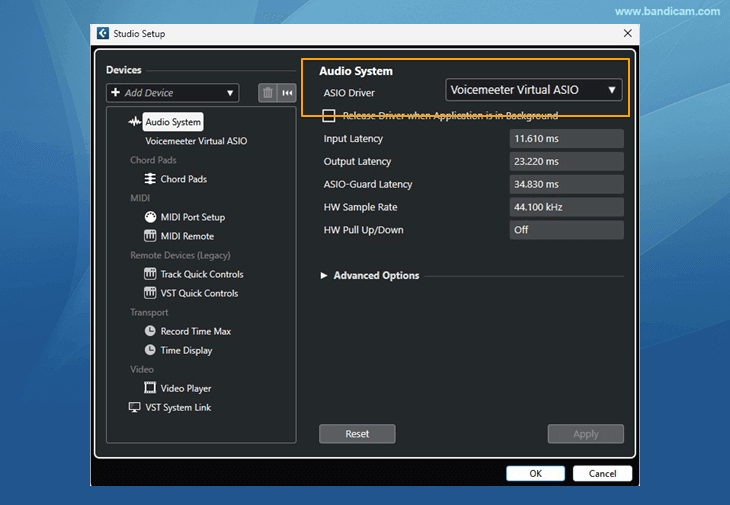Open the ASIO Driver dropdown
The height and width of the screenshot is (505, 730).
533,90
